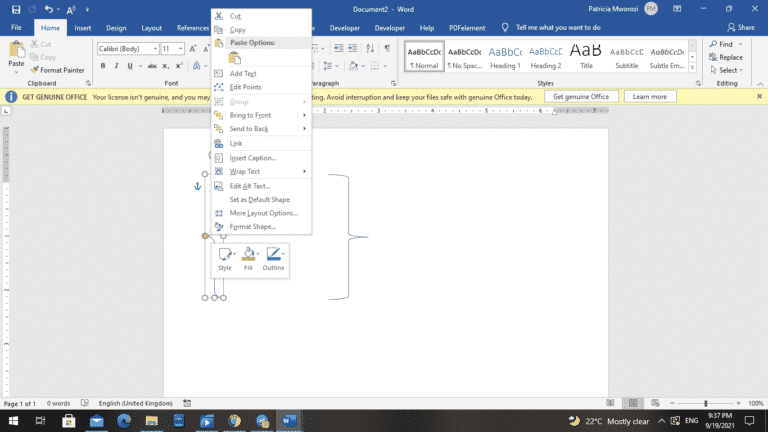Open the PDFelement tab

click(467, 28)
